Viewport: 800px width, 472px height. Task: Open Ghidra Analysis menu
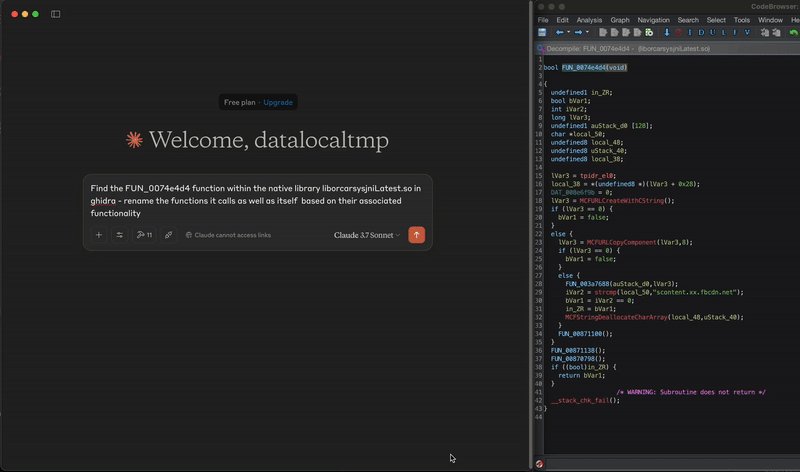pos(589,20)
